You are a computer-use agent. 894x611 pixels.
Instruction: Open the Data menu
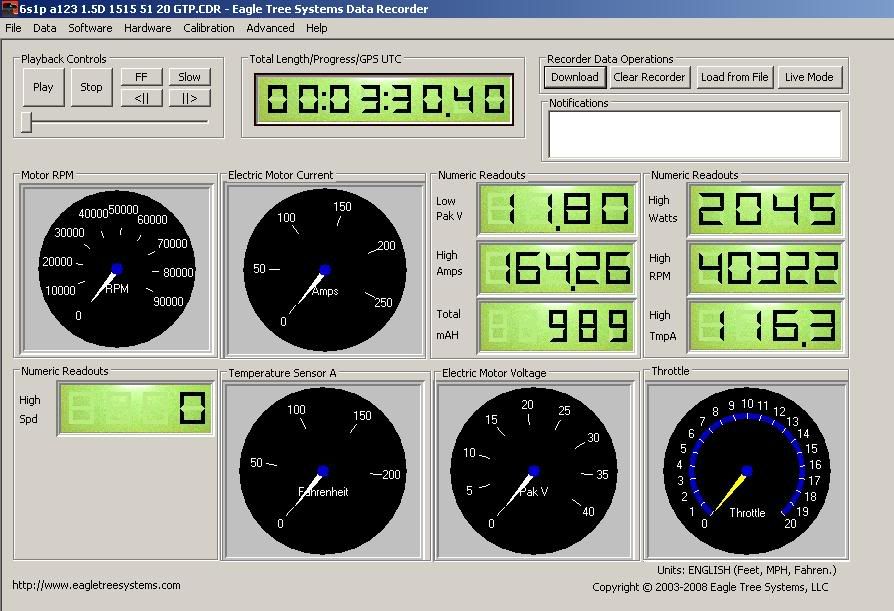pos(44,28)
